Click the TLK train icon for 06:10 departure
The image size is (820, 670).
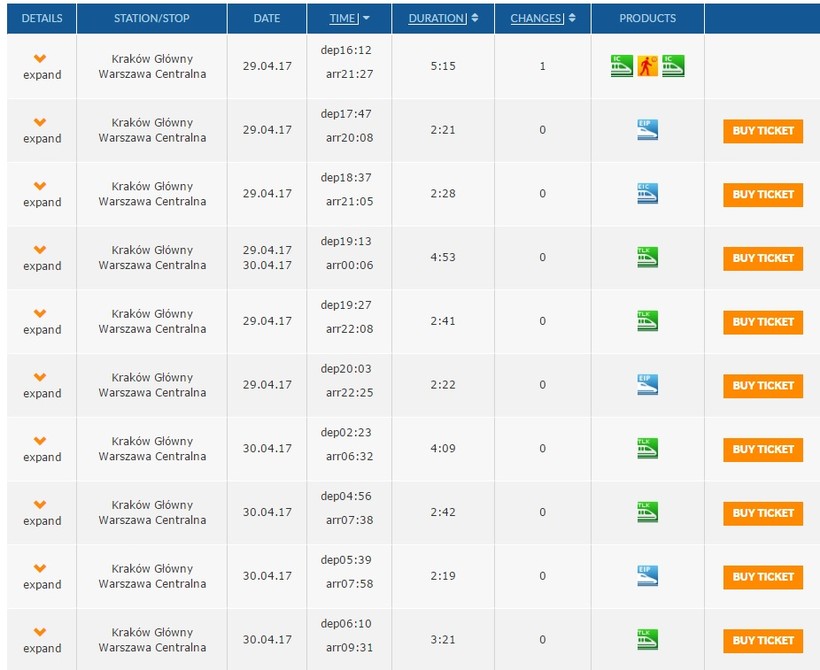pos(647,639)
